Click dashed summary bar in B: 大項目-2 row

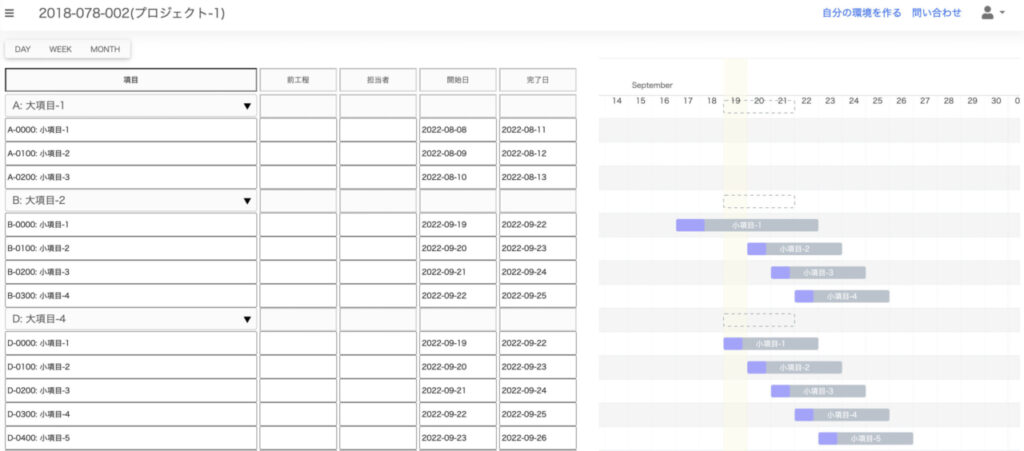pos(759,201)
